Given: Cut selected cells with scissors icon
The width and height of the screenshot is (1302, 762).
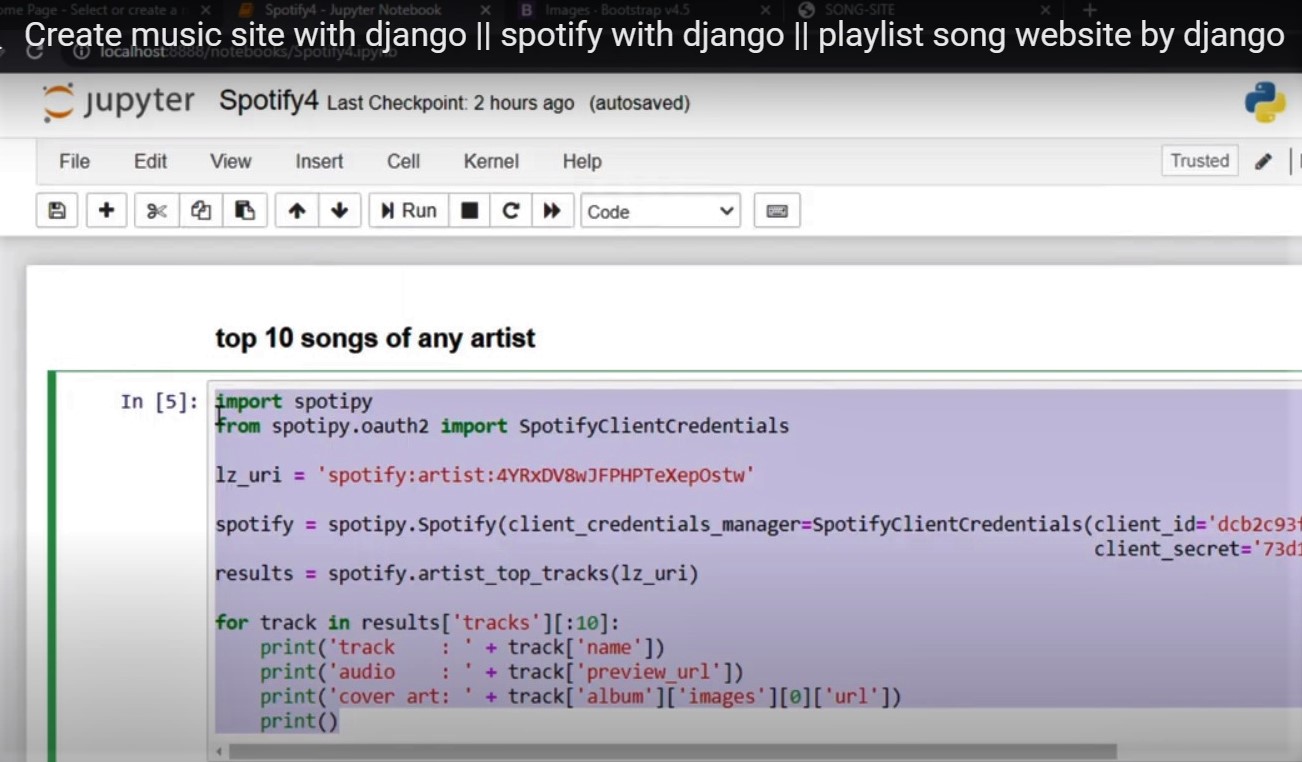Looking at the screenshot, I should tap(156, 211).
